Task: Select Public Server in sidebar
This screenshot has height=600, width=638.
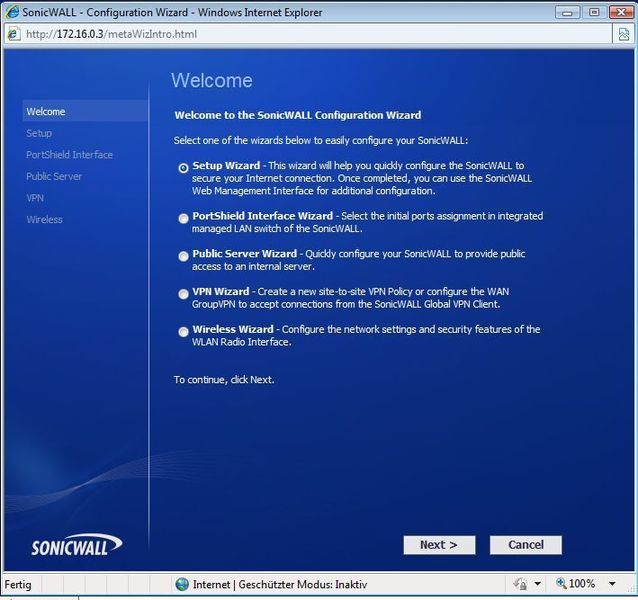Action: coord(54,176)
